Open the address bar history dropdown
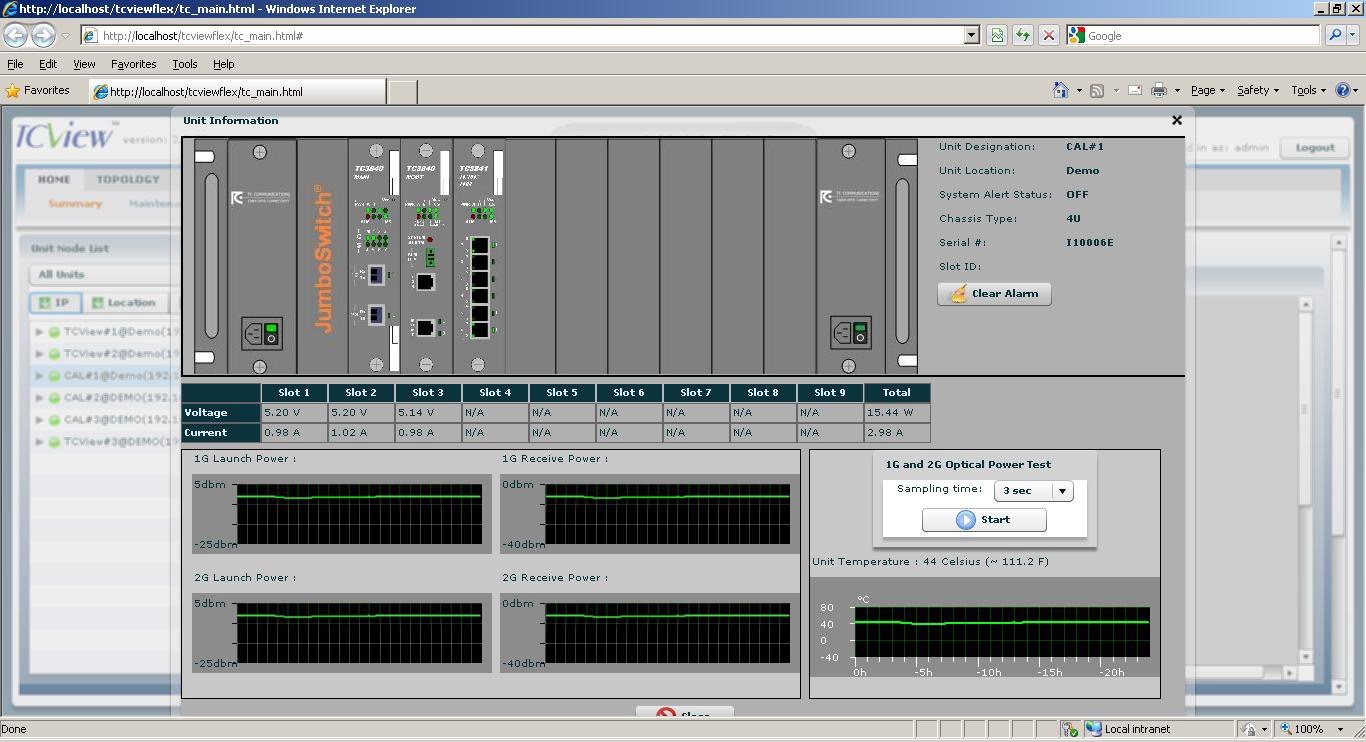 coord(971,35)
